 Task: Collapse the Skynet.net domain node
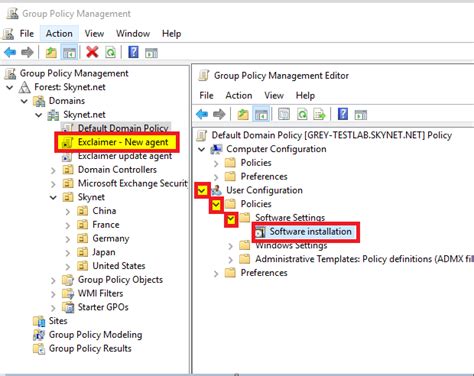click(39, 115)
